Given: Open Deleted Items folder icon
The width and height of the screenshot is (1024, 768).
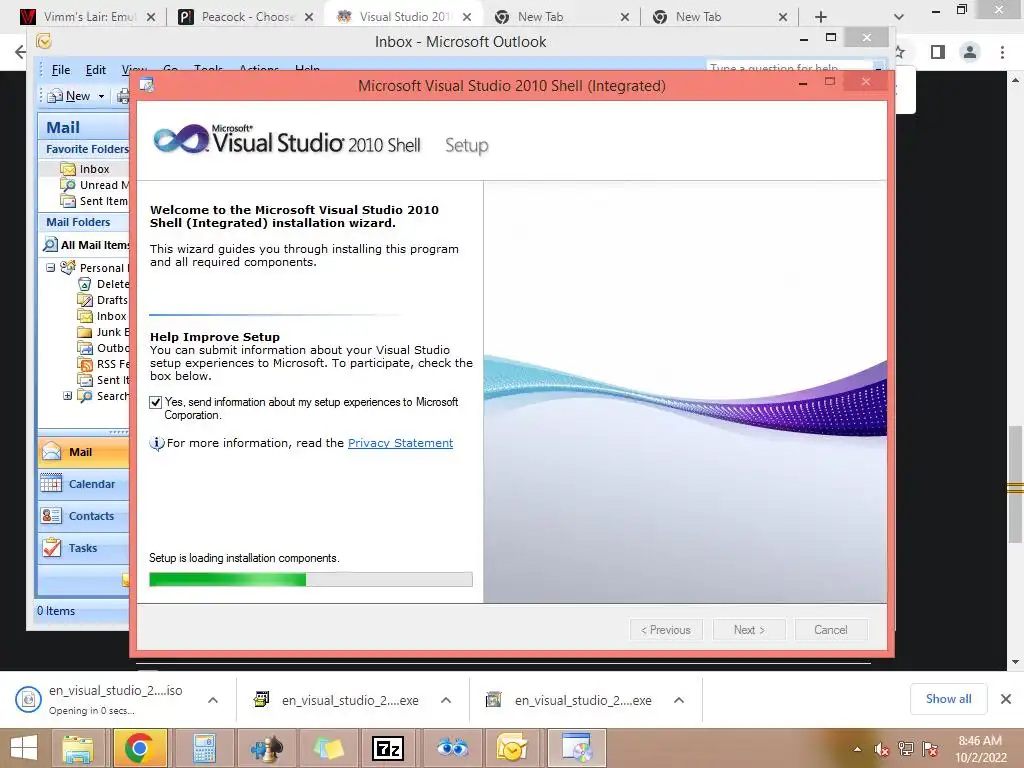Looking at the screenshot, I should coord(84,284).
